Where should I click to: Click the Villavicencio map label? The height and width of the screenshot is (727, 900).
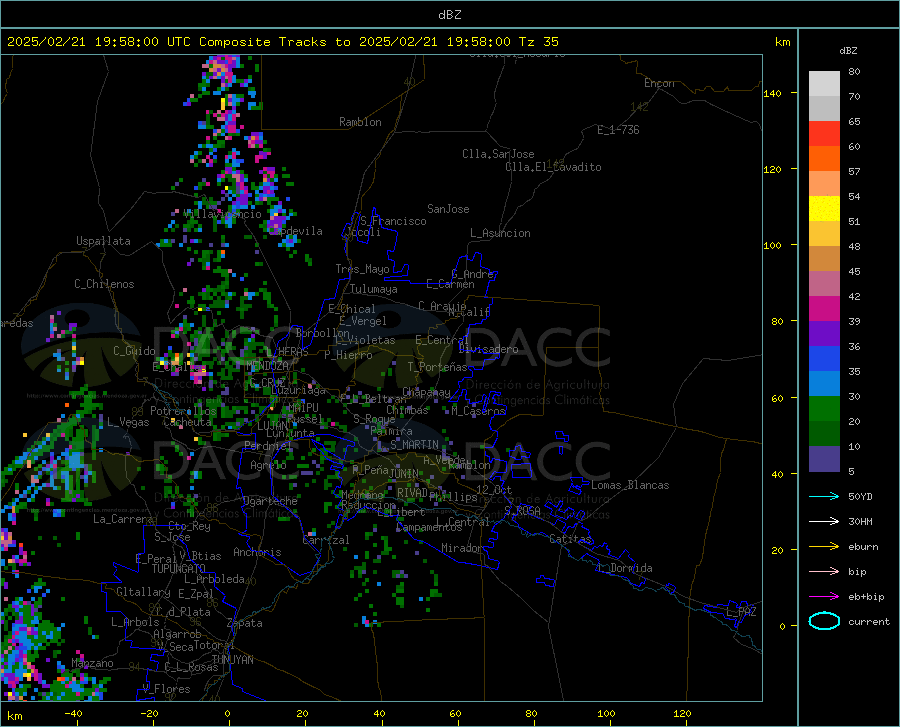tap(223, 214)
